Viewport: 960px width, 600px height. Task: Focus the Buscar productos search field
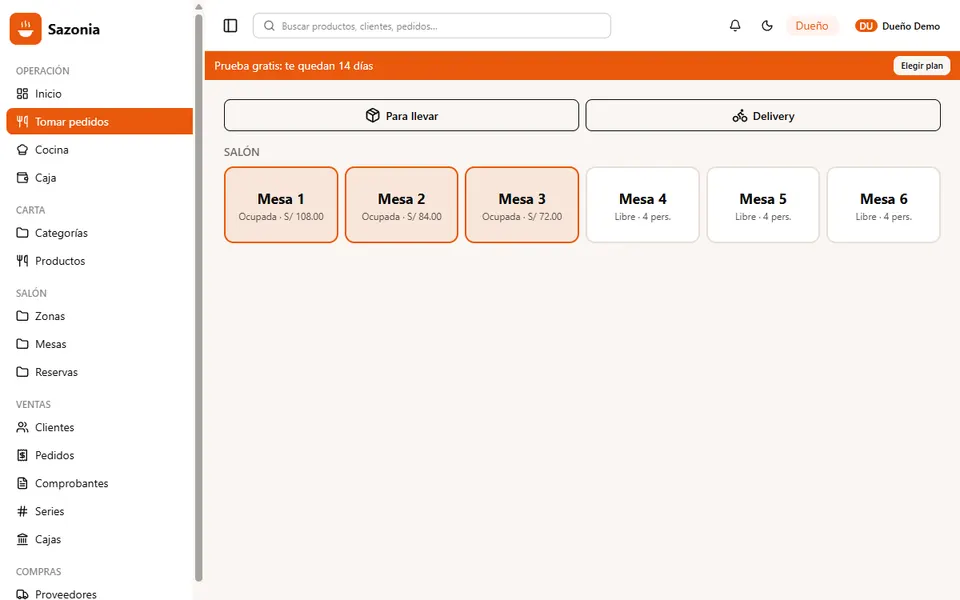click(x=432, y=26)
